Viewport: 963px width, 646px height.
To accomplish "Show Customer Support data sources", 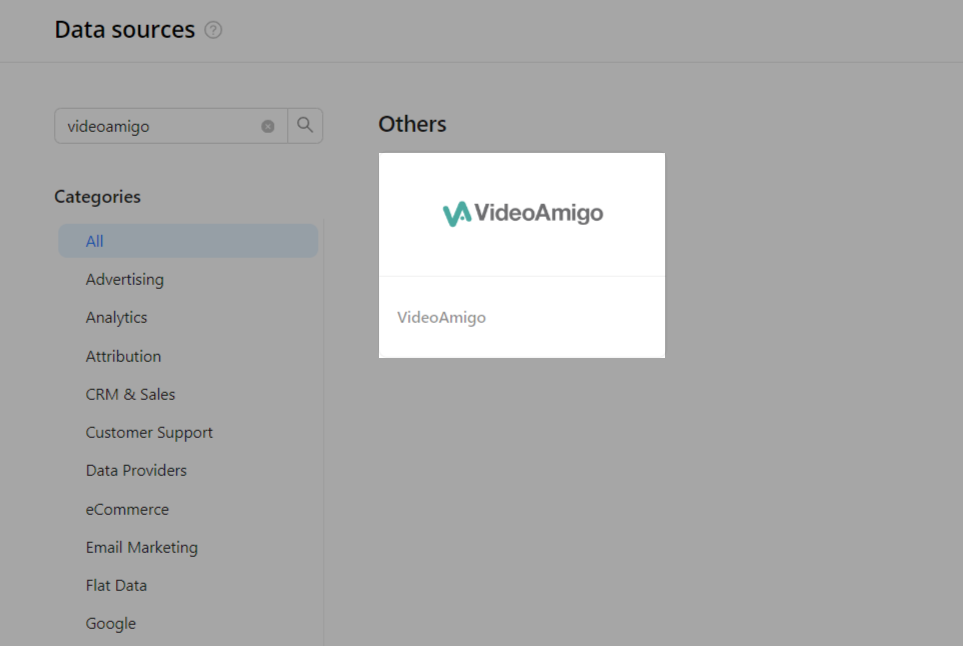I will click(149, 432).
